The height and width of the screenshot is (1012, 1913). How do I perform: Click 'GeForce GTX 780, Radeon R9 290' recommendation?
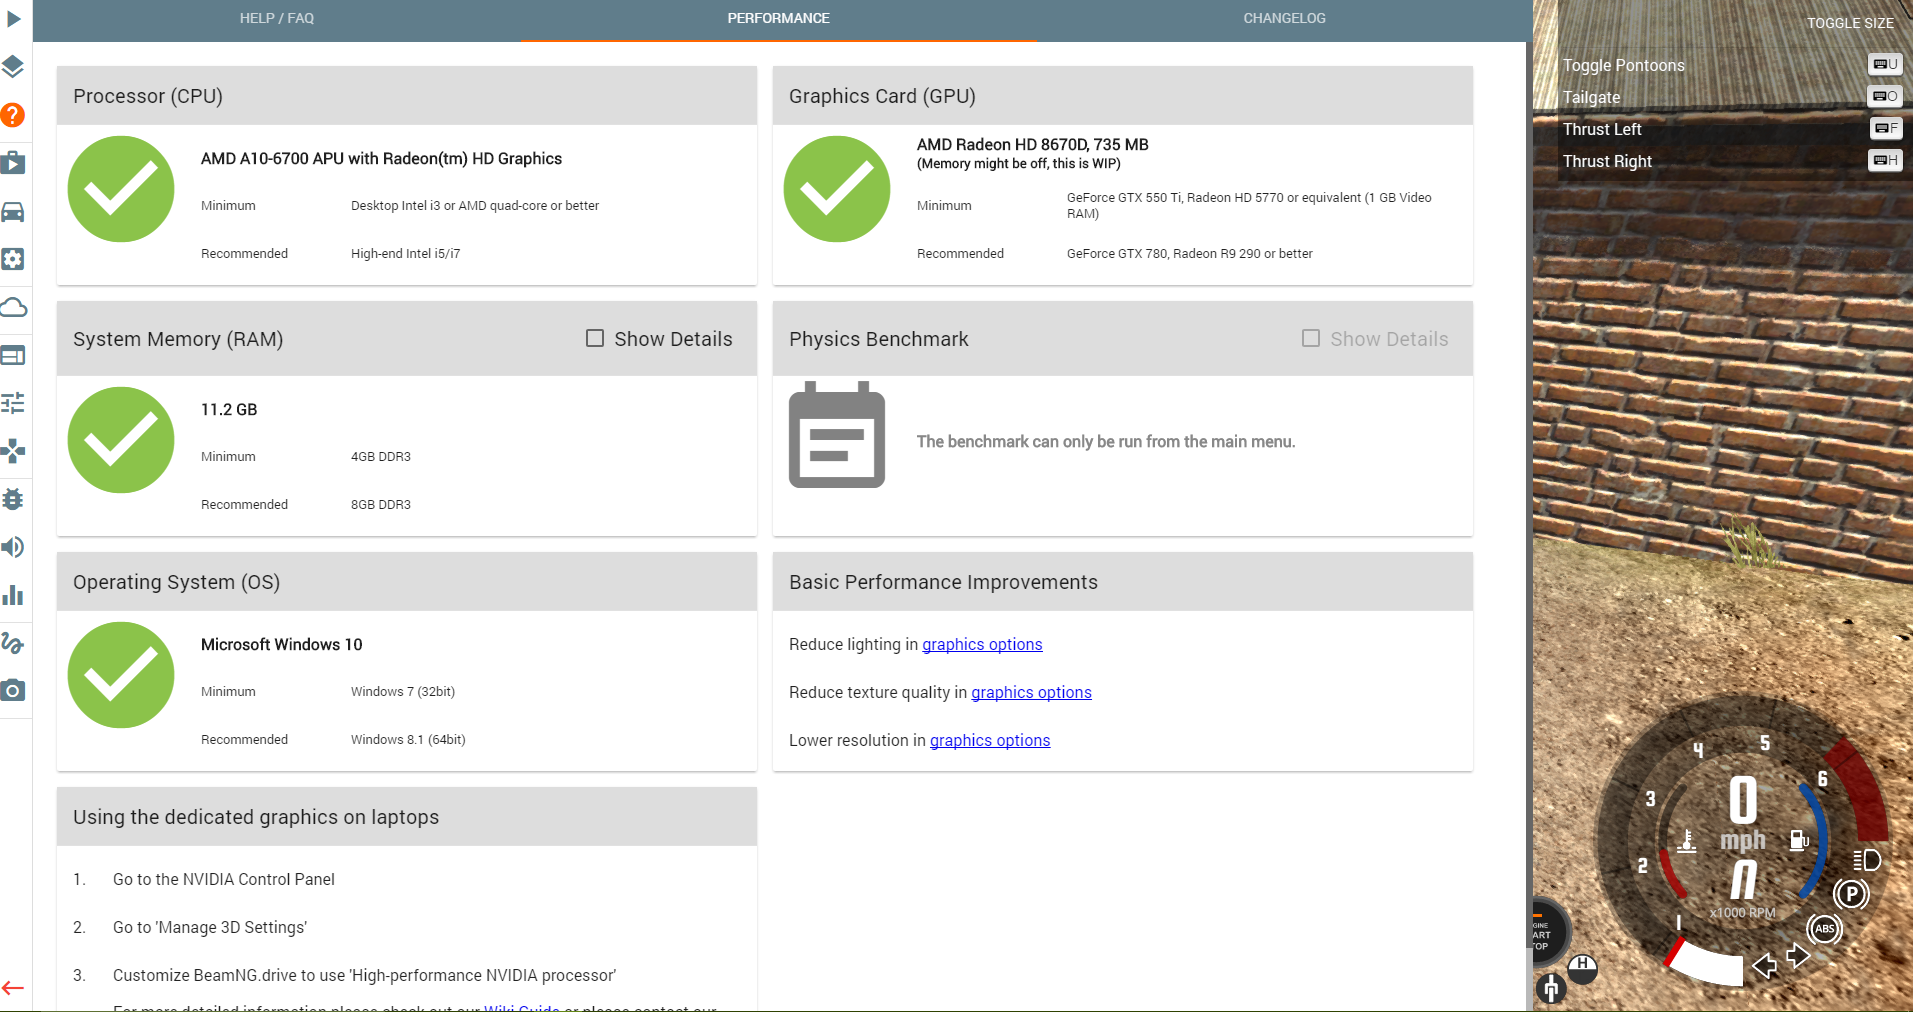click(x=1190, y=254)
